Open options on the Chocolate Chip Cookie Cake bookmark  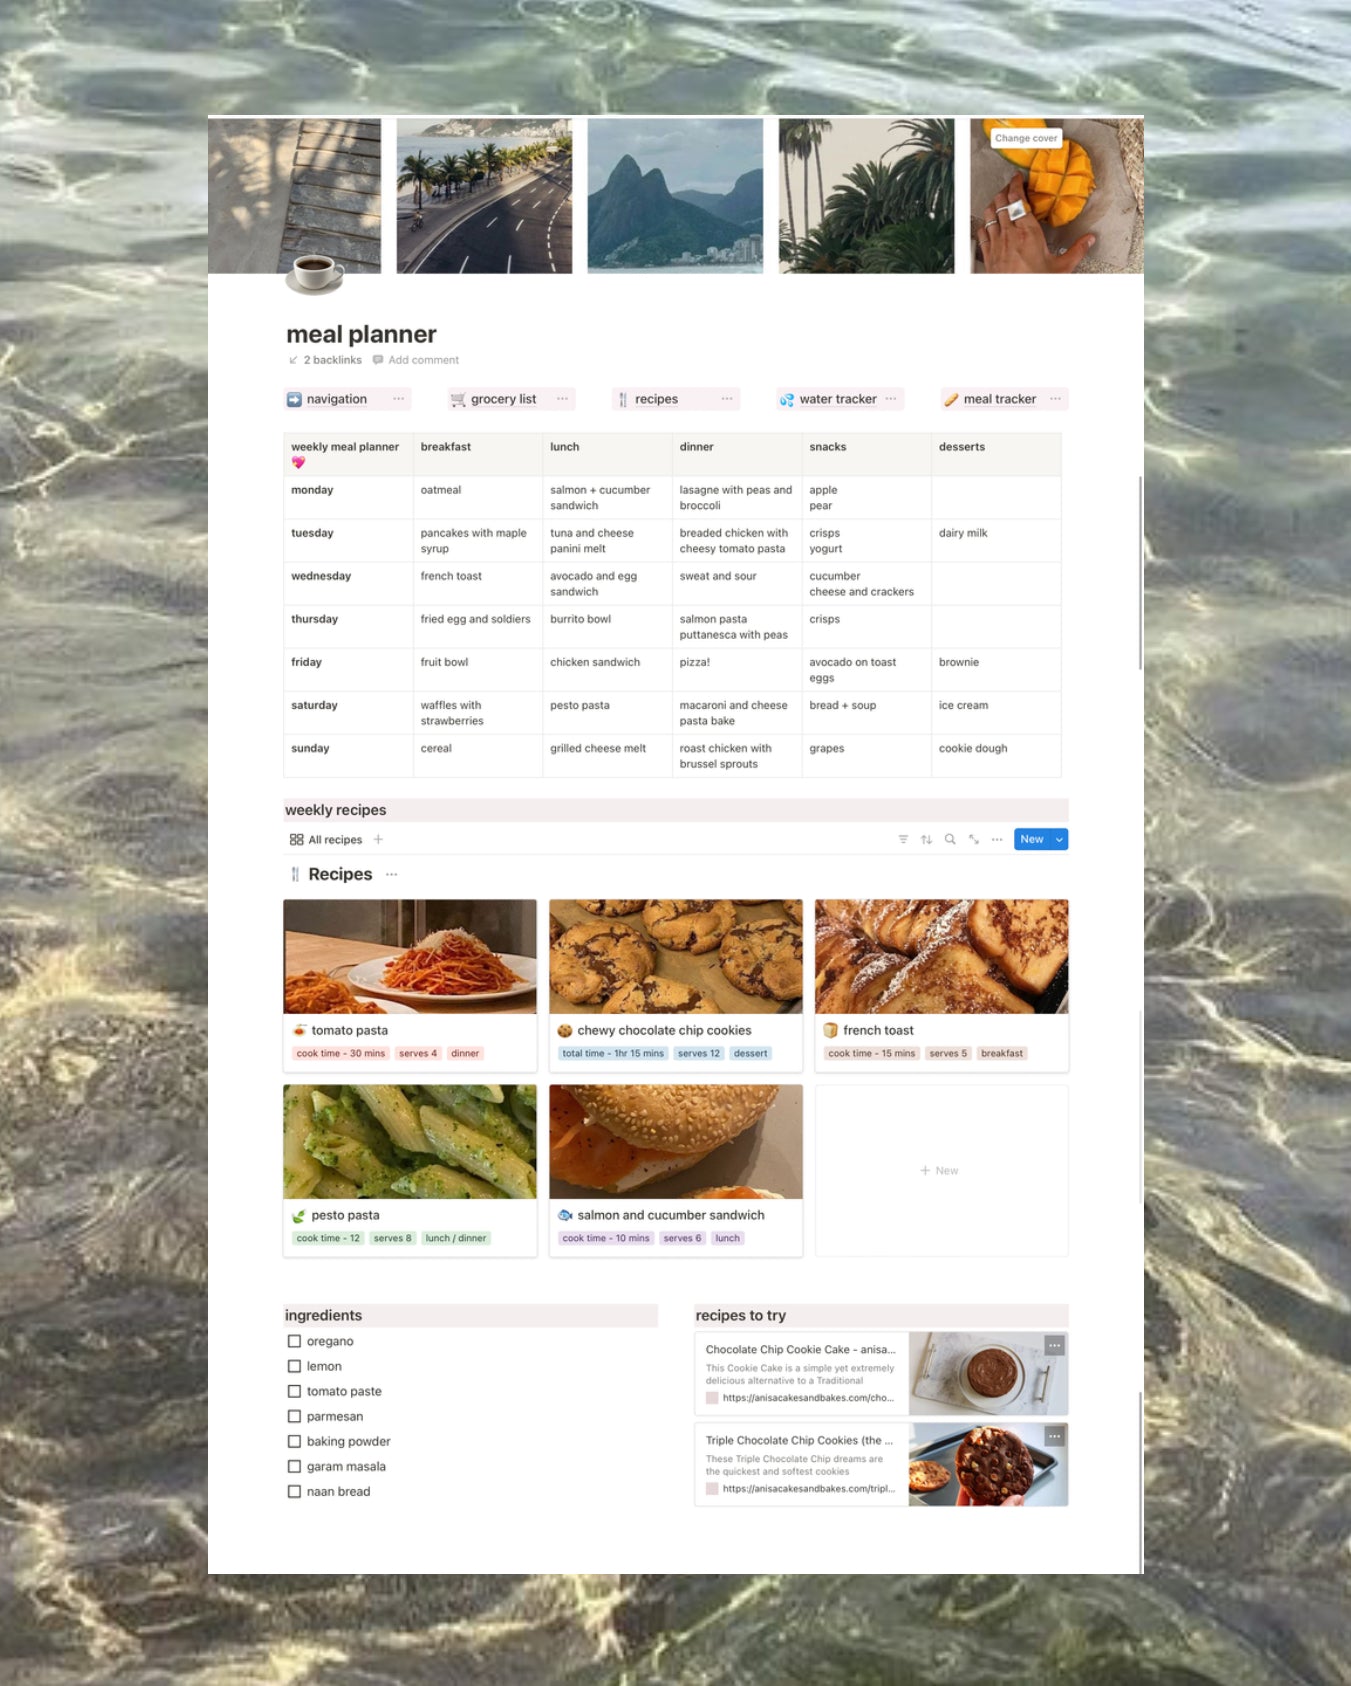1054,1346
